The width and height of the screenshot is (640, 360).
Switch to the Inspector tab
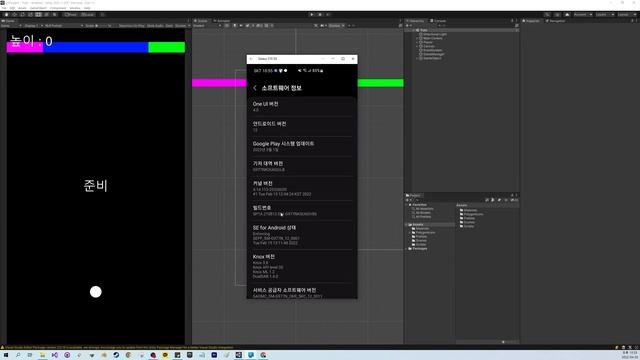coord(531,20)
